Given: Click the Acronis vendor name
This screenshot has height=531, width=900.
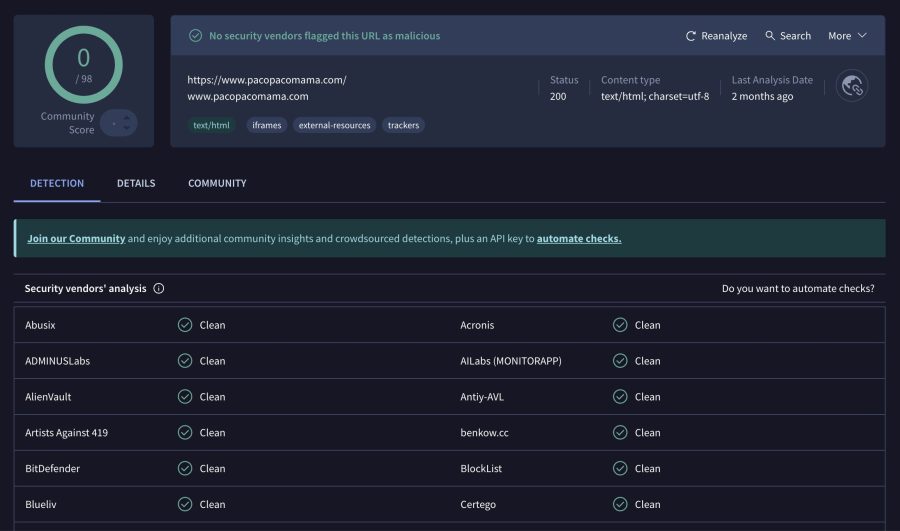Looking at the screenshot, I should click(x=477, y=325).
